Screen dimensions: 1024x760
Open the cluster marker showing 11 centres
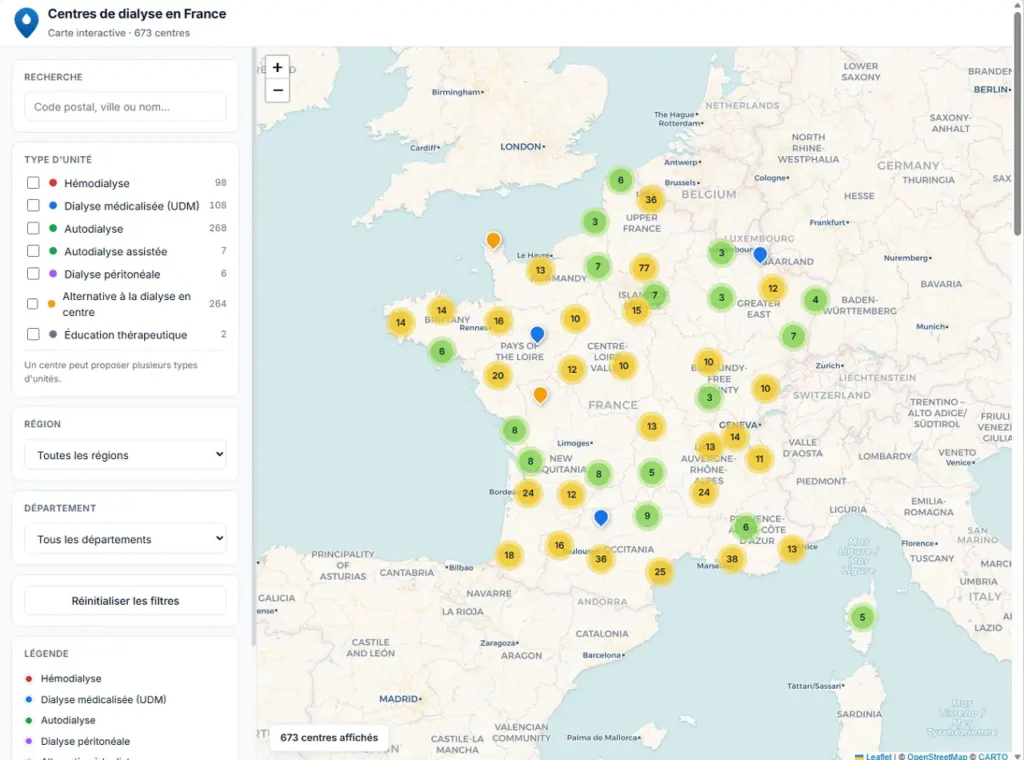point(760,459)
